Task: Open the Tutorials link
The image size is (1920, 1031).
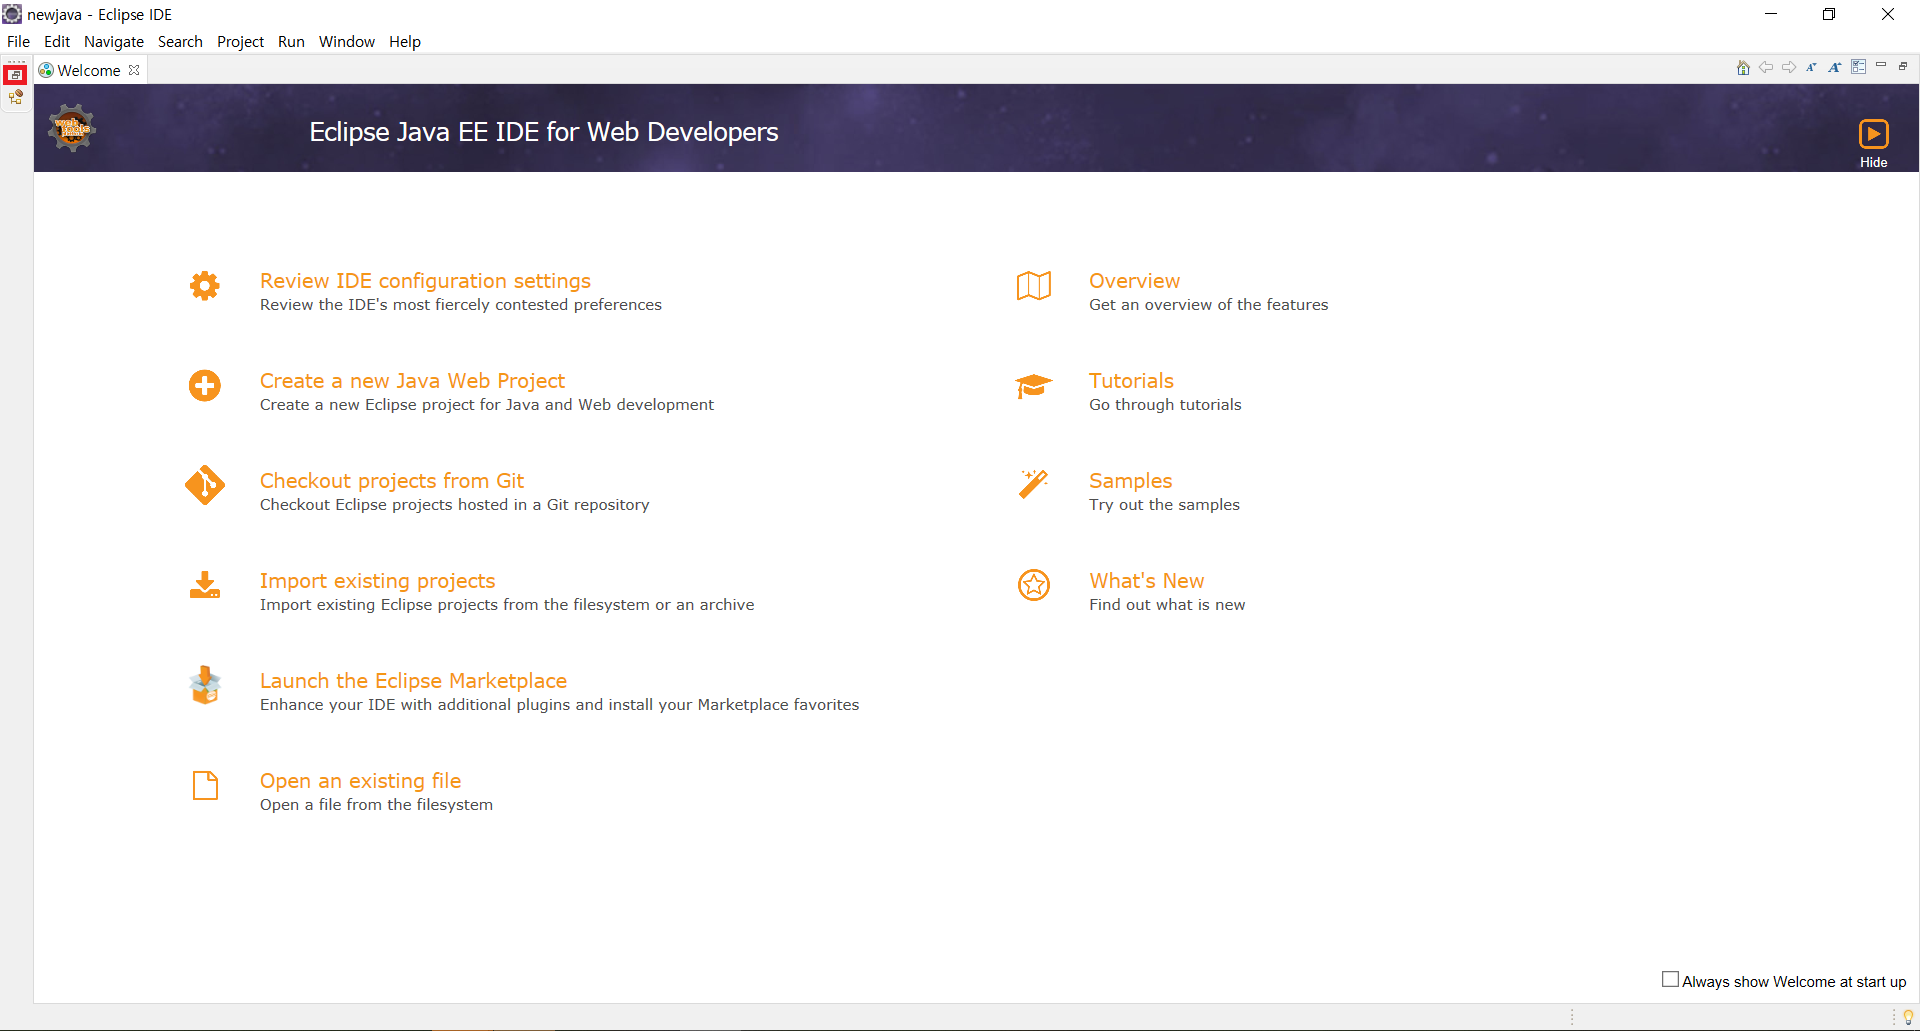Action: click(1131, 381)
